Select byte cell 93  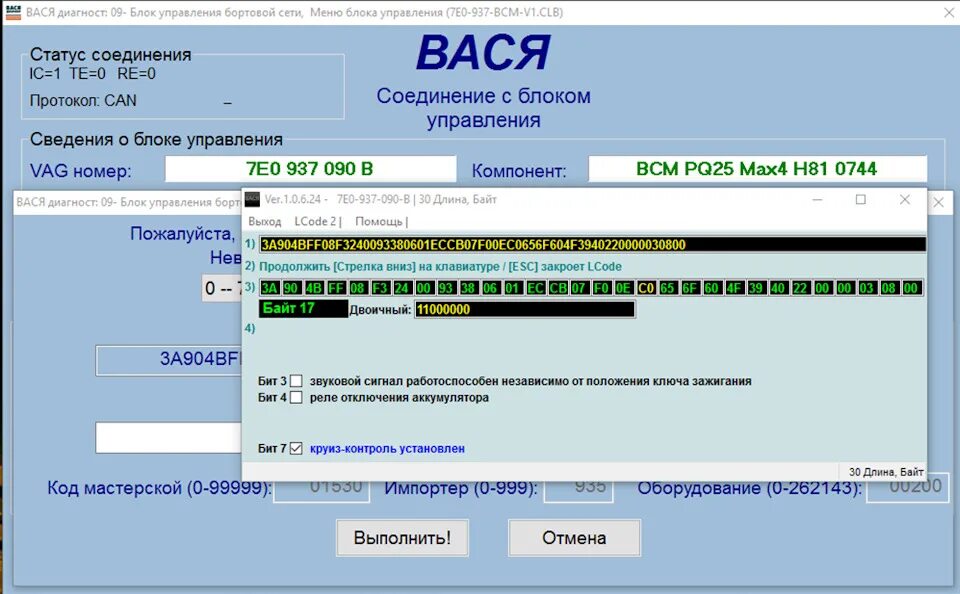[x=446, y=288]
